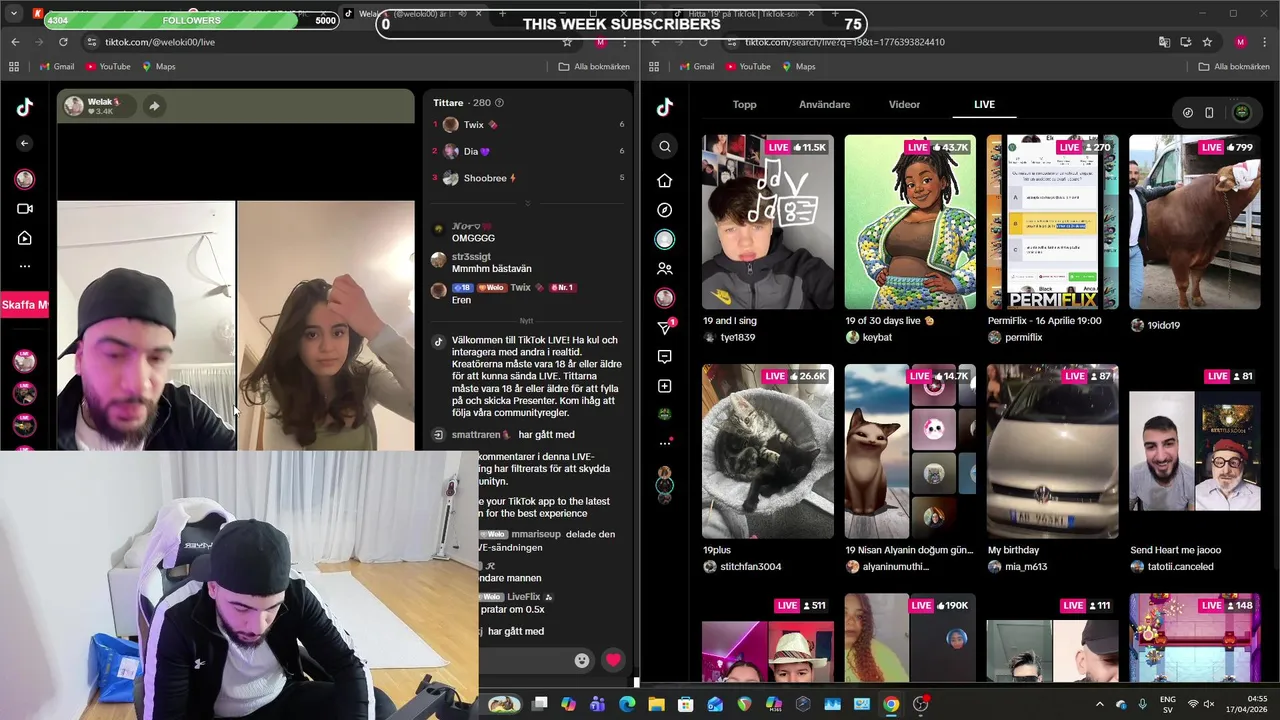Click share arrow next to Welak
The image size is (1280, 720).
click(x=154, y=106)
